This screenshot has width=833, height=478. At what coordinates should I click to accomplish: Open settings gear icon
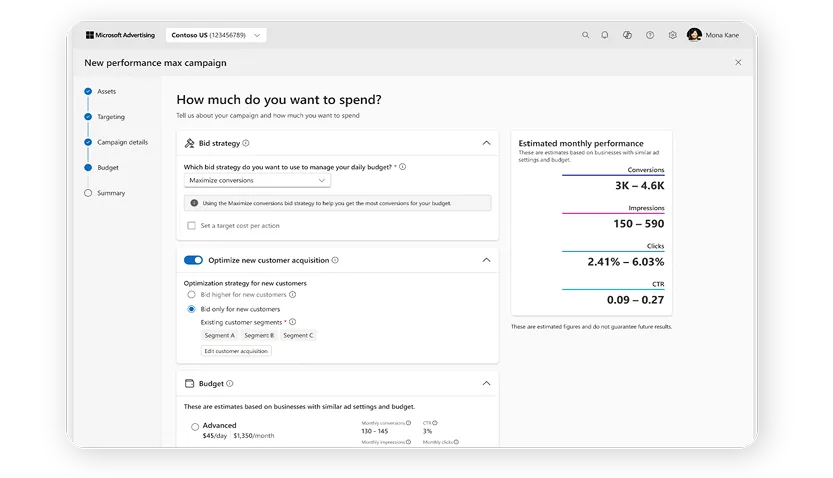(673, 35)
